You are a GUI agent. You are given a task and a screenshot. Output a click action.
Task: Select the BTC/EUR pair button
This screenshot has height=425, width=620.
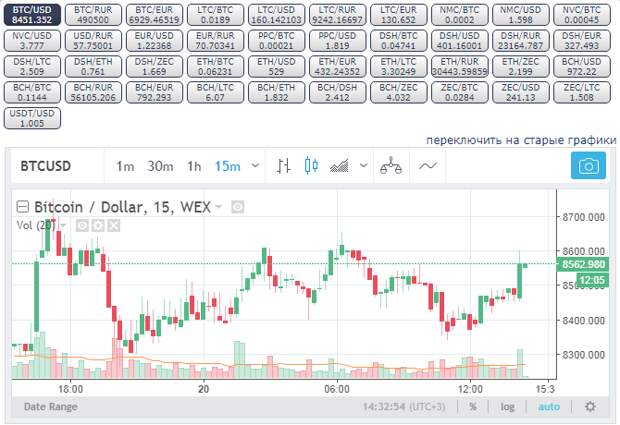tap(155, 15)
